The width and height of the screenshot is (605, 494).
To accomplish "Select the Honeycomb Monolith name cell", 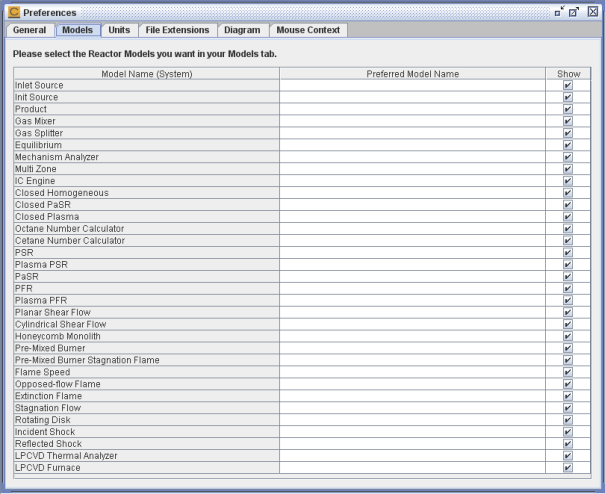I will click(x=147, y=337).
